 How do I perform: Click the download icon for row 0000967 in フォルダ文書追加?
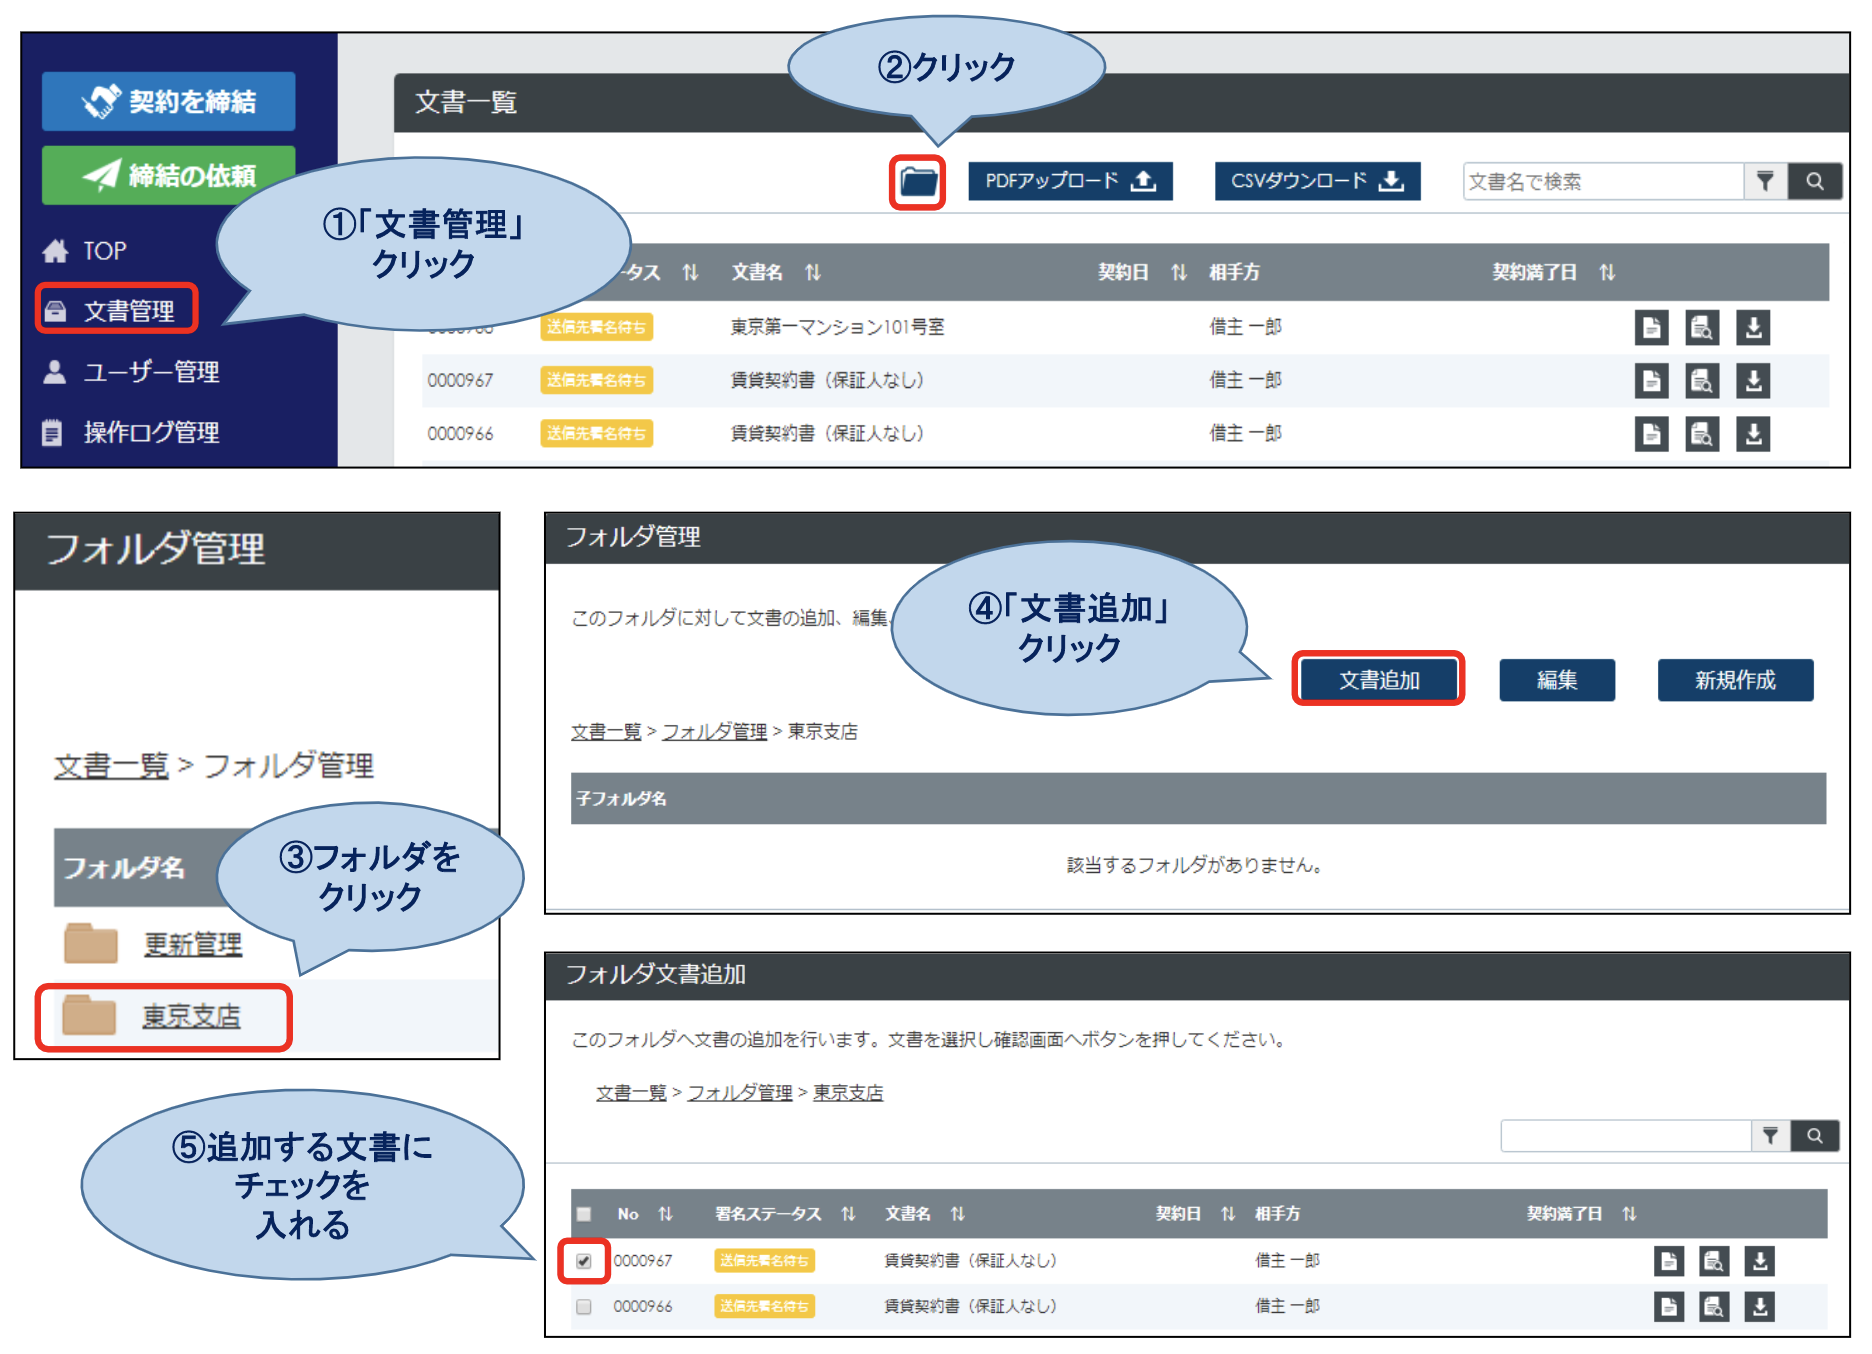coord(1760,1260)
